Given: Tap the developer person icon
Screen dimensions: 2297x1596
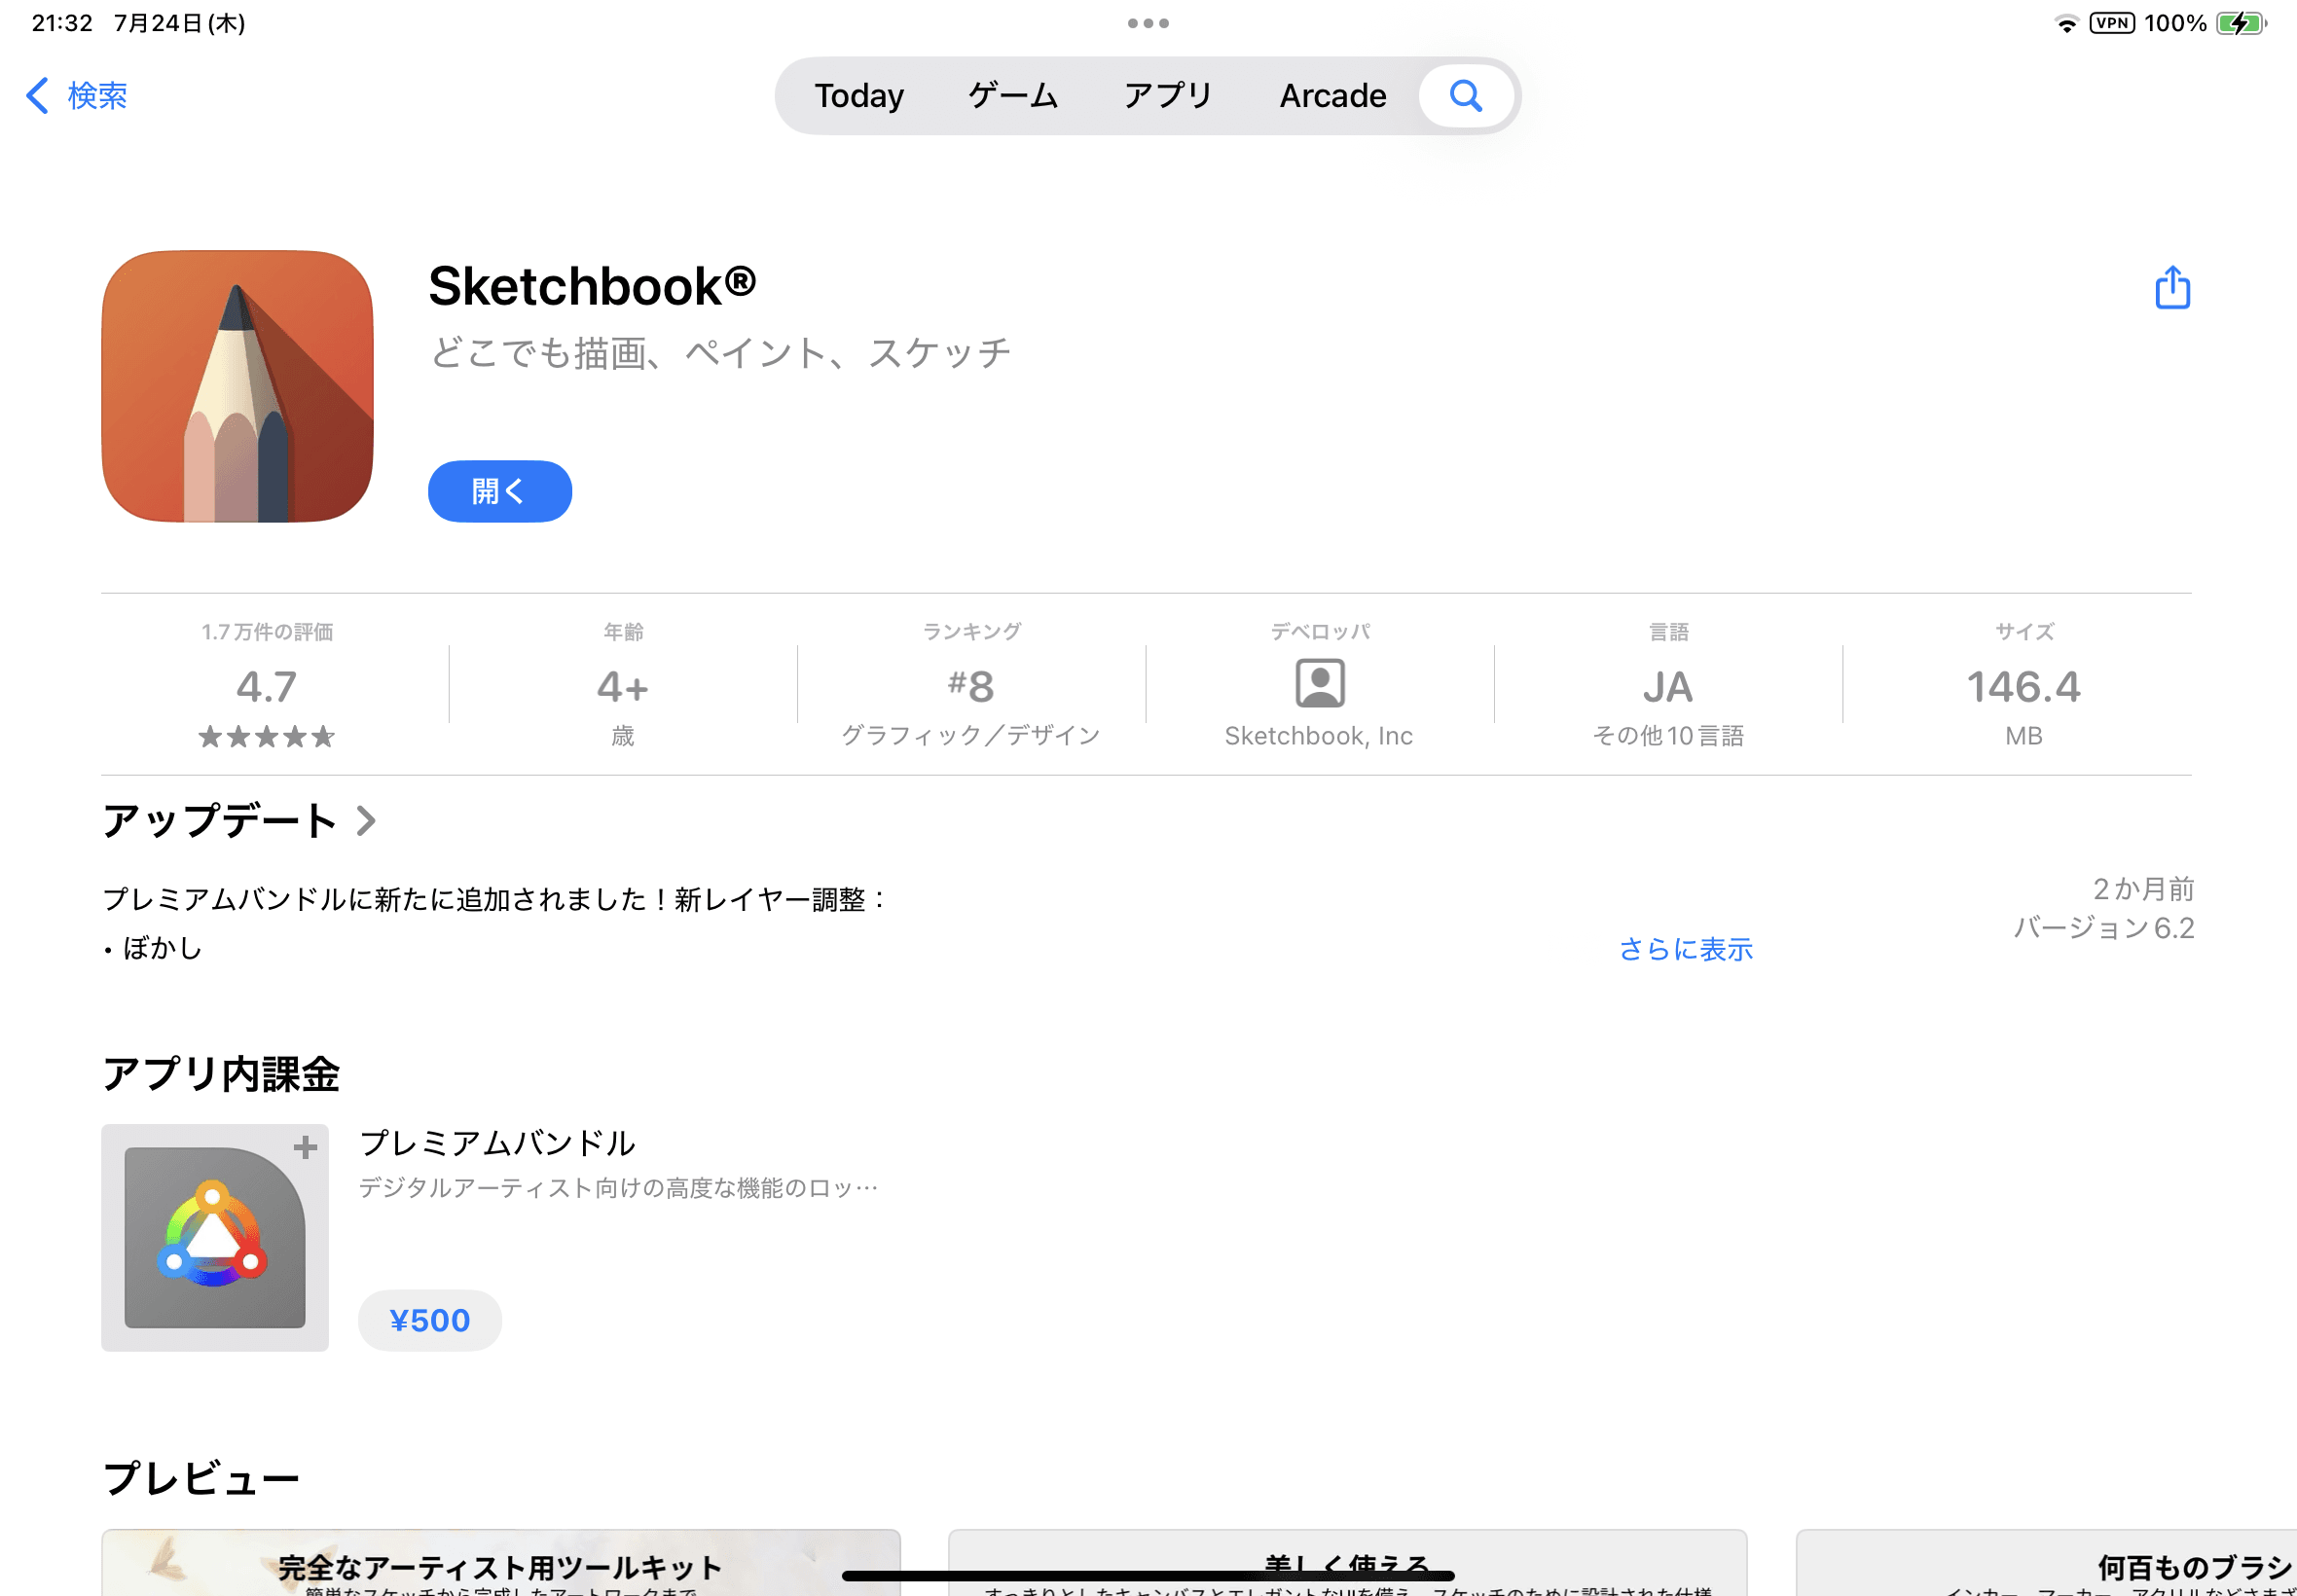Looking at the screenshot, I should click(x=1319, y=683).
